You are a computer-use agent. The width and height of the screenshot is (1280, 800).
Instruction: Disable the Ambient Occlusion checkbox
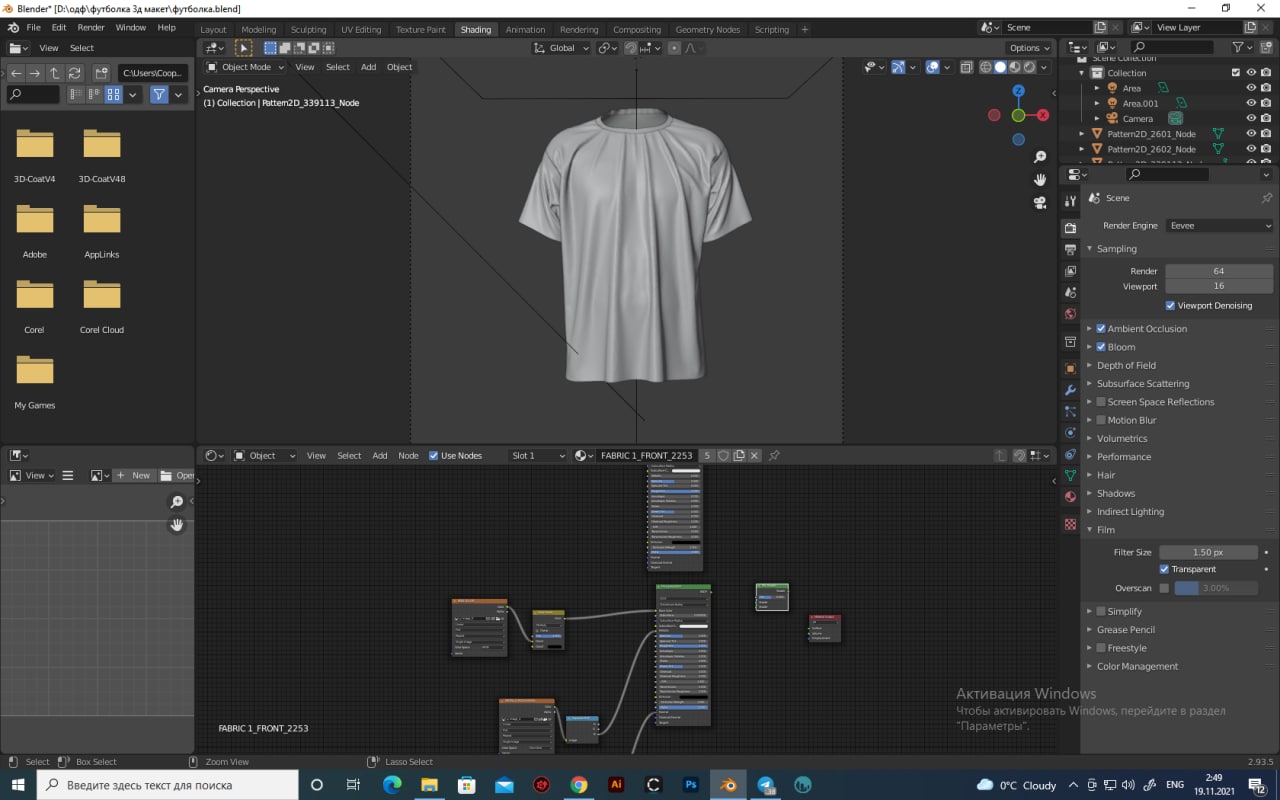click(1101, 328)
